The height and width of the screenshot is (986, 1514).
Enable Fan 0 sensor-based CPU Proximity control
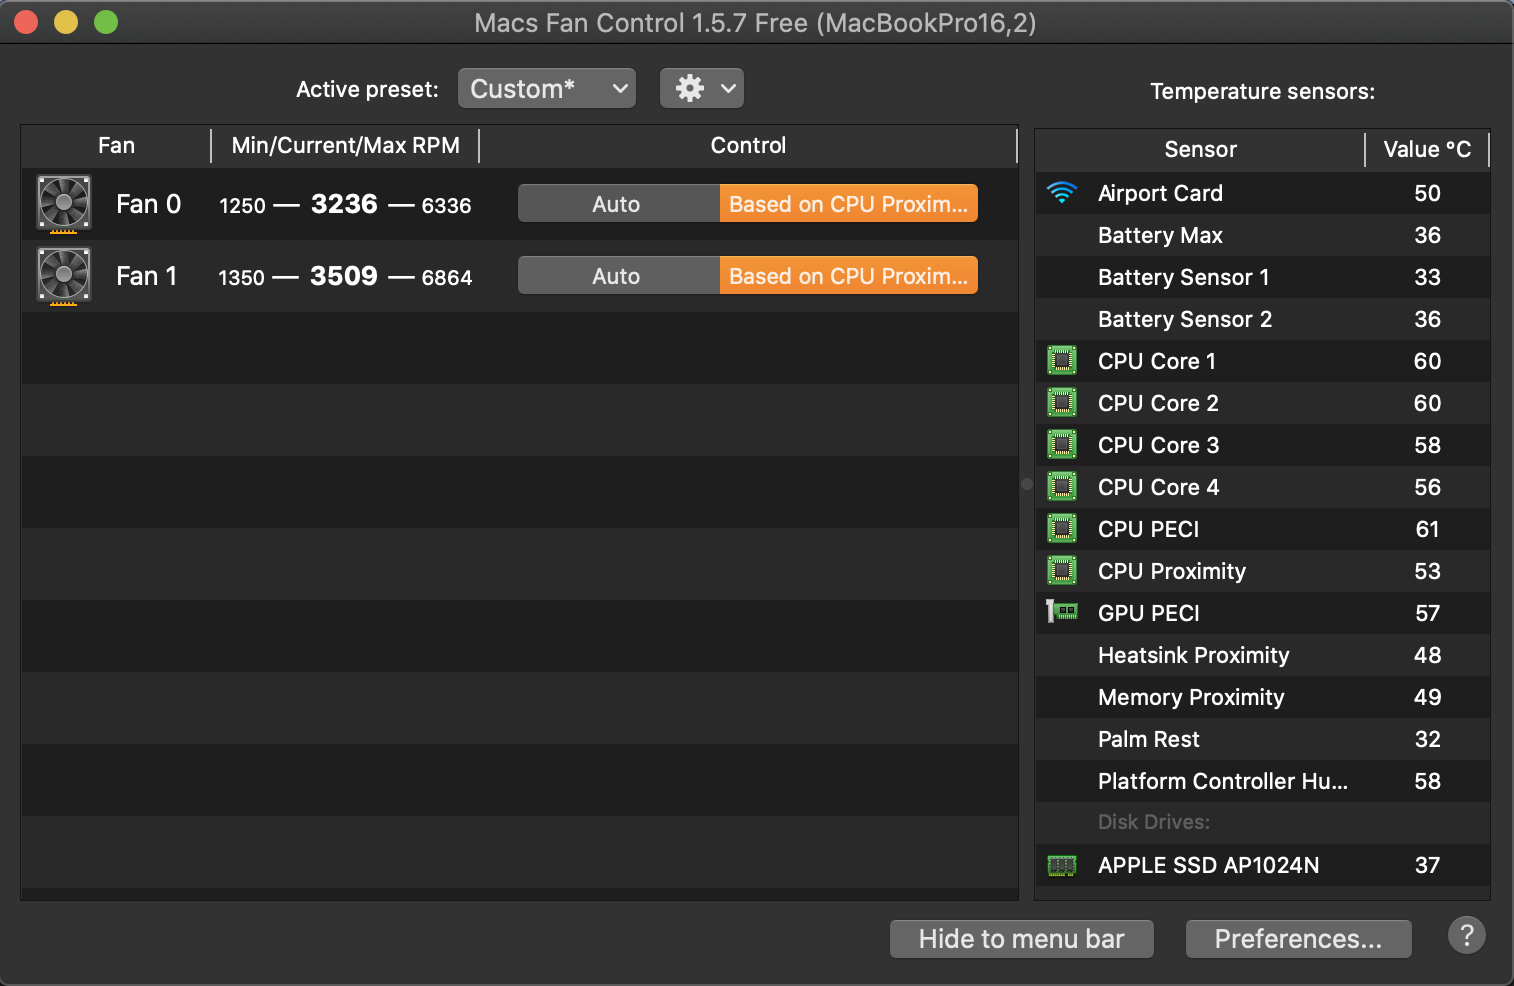(x=848, y=204)
